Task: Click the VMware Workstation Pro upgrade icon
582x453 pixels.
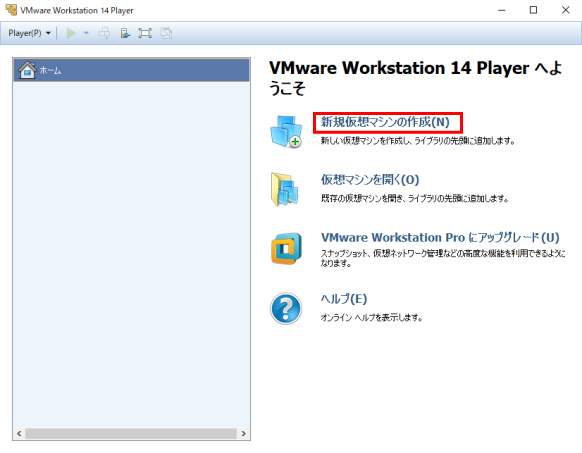Action: [286, 248]
